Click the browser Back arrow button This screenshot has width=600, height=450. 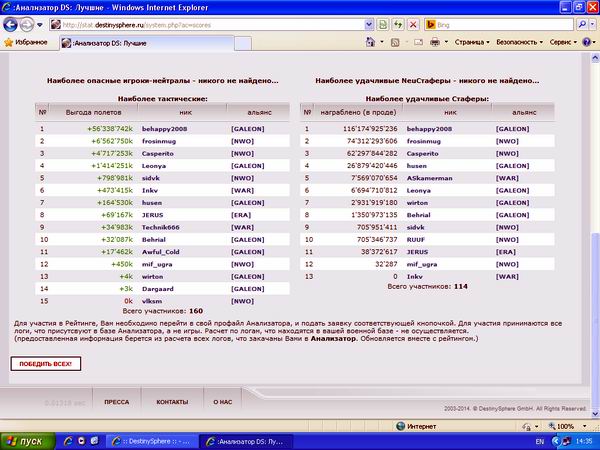click(11, 24)
